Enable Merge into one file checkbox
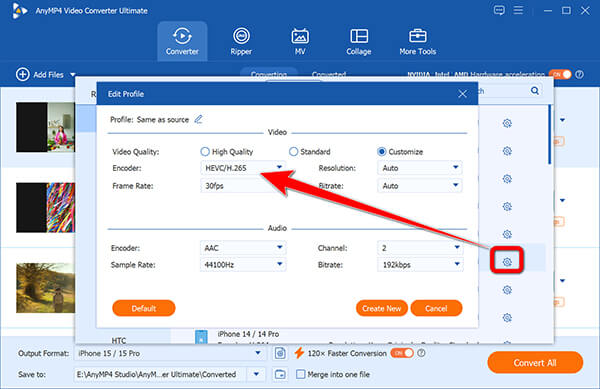The width and height of the screenshot is (600, 389). click(301, 374)
